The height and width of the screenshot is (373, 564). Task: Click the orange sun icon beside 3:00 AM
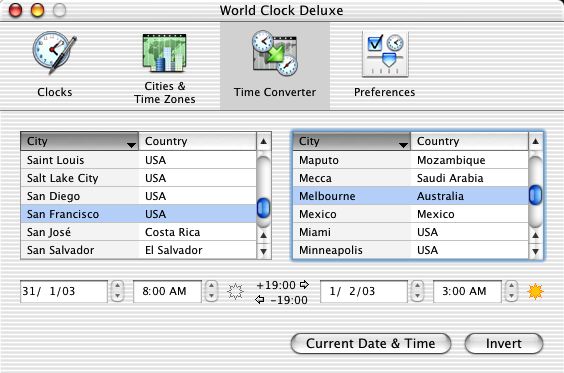(x=535, y=291)
